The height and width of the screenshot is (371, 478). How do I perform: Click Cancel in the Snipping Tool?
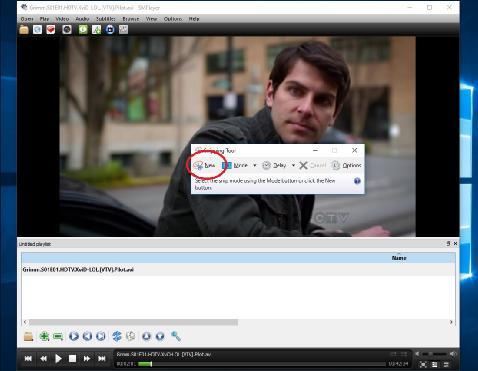pyautogui.click(x=313, y=165)
